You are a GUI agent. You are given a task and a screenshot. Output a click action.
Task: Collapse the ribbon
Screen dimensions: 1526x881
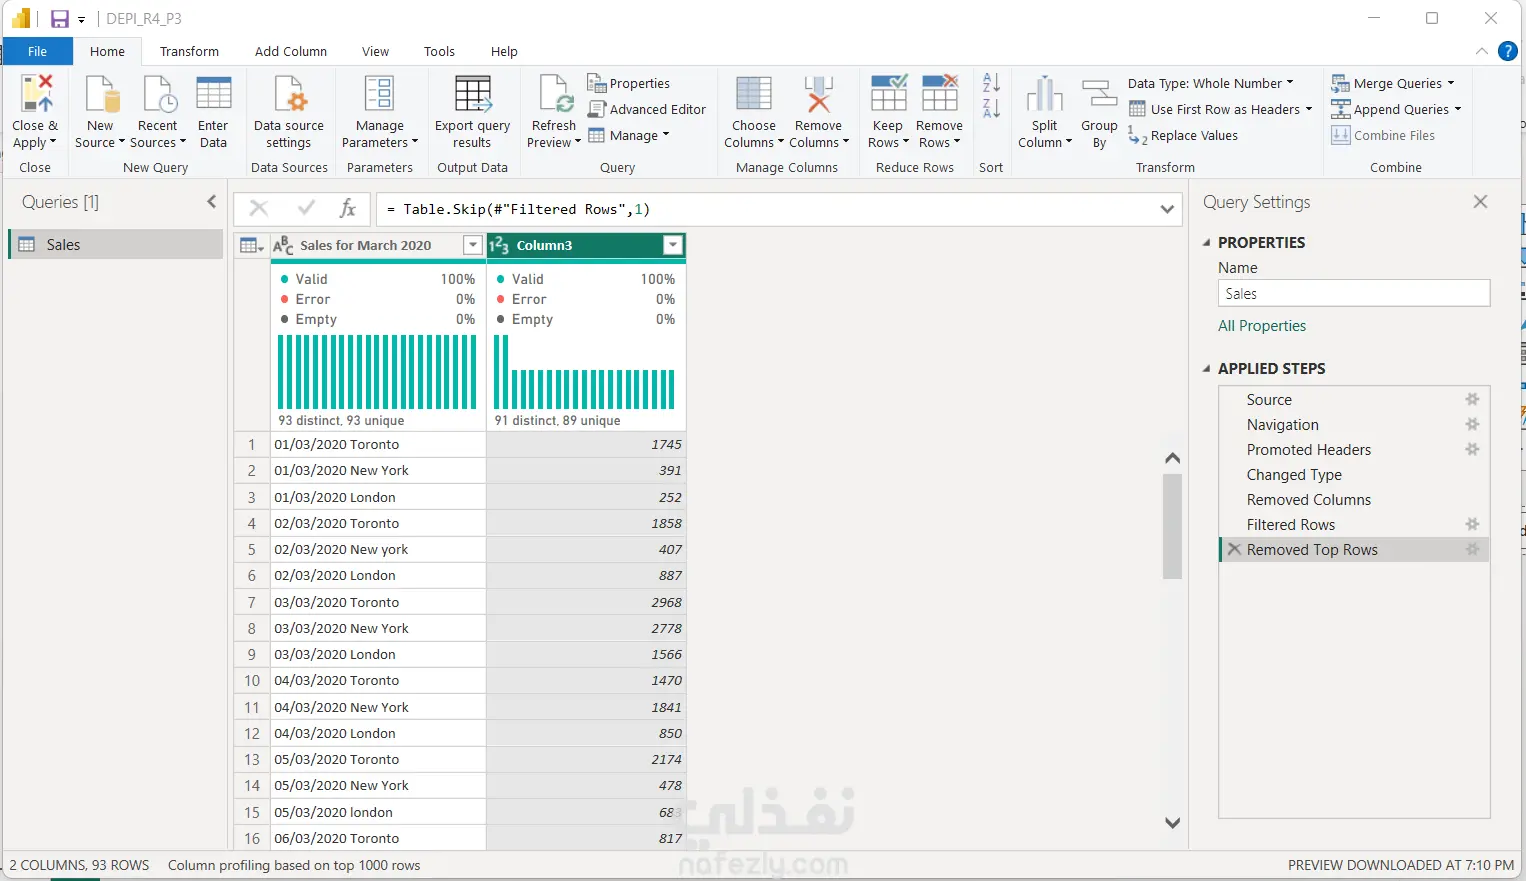pos(1482,51)
